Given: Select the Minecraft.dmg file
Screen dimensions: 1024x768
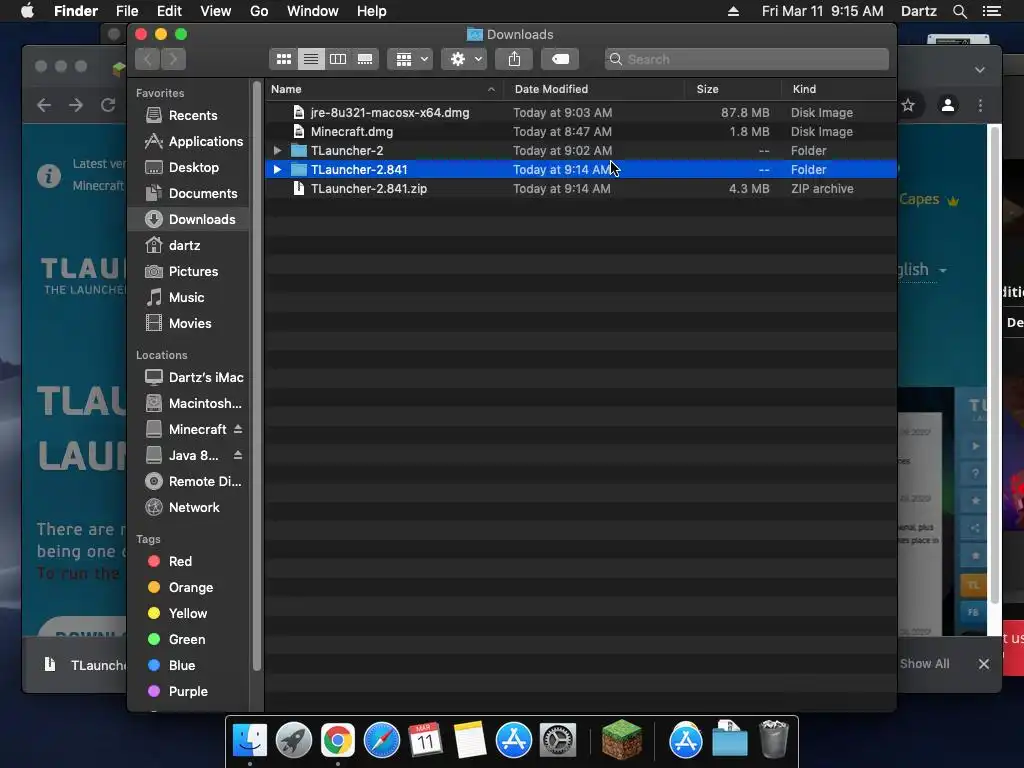Looking at the screenshot, I should click(x=581, y=132).
